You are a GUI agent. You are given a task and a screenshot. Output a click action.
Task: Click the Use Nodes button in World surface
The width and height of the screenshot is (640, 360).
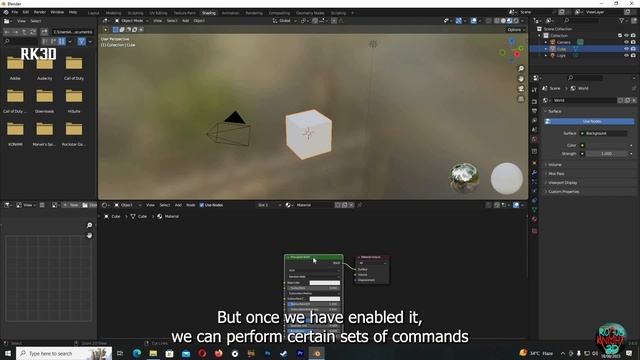click(x=591, y=121)
